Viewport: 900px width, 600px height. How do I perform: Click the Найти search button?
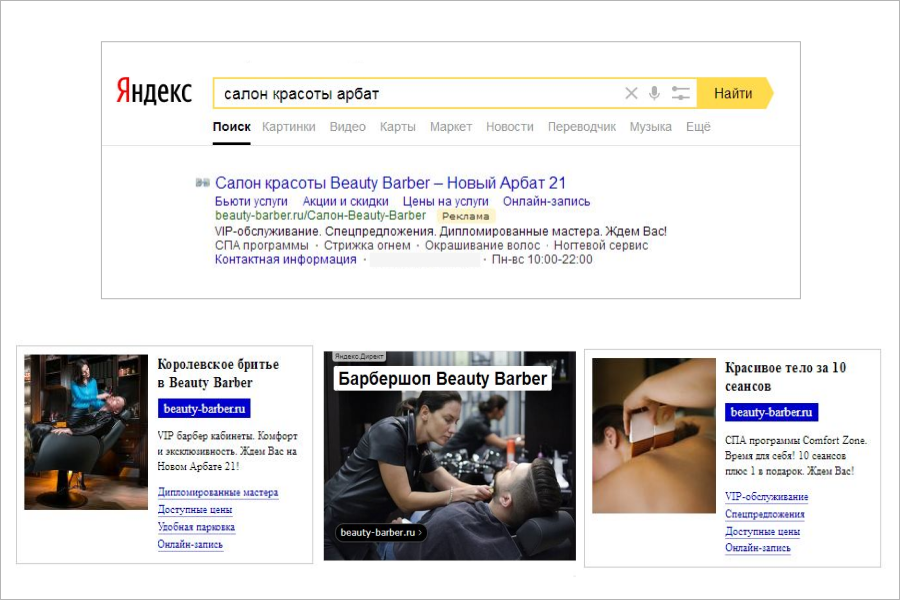pyautogui.click(x=735, y=93)
